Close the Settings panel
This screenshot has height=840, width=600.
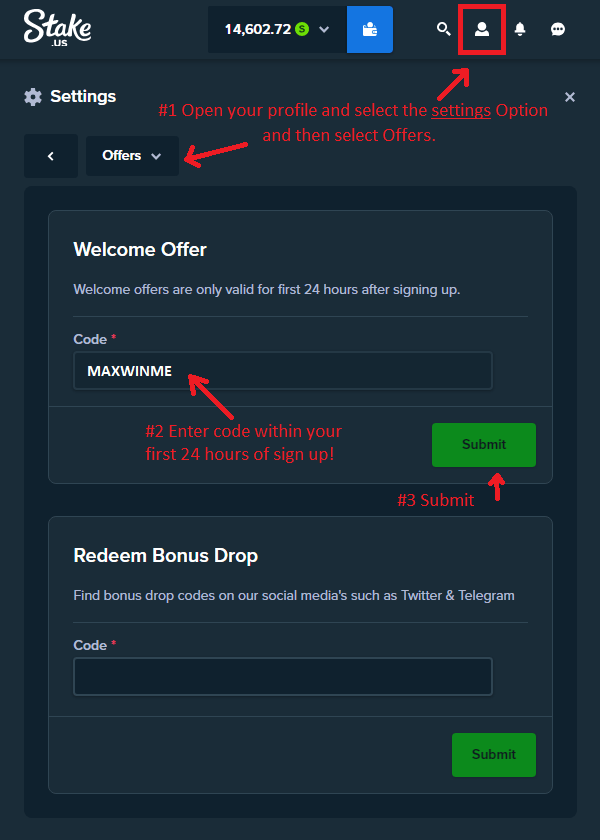click(570, 97)
